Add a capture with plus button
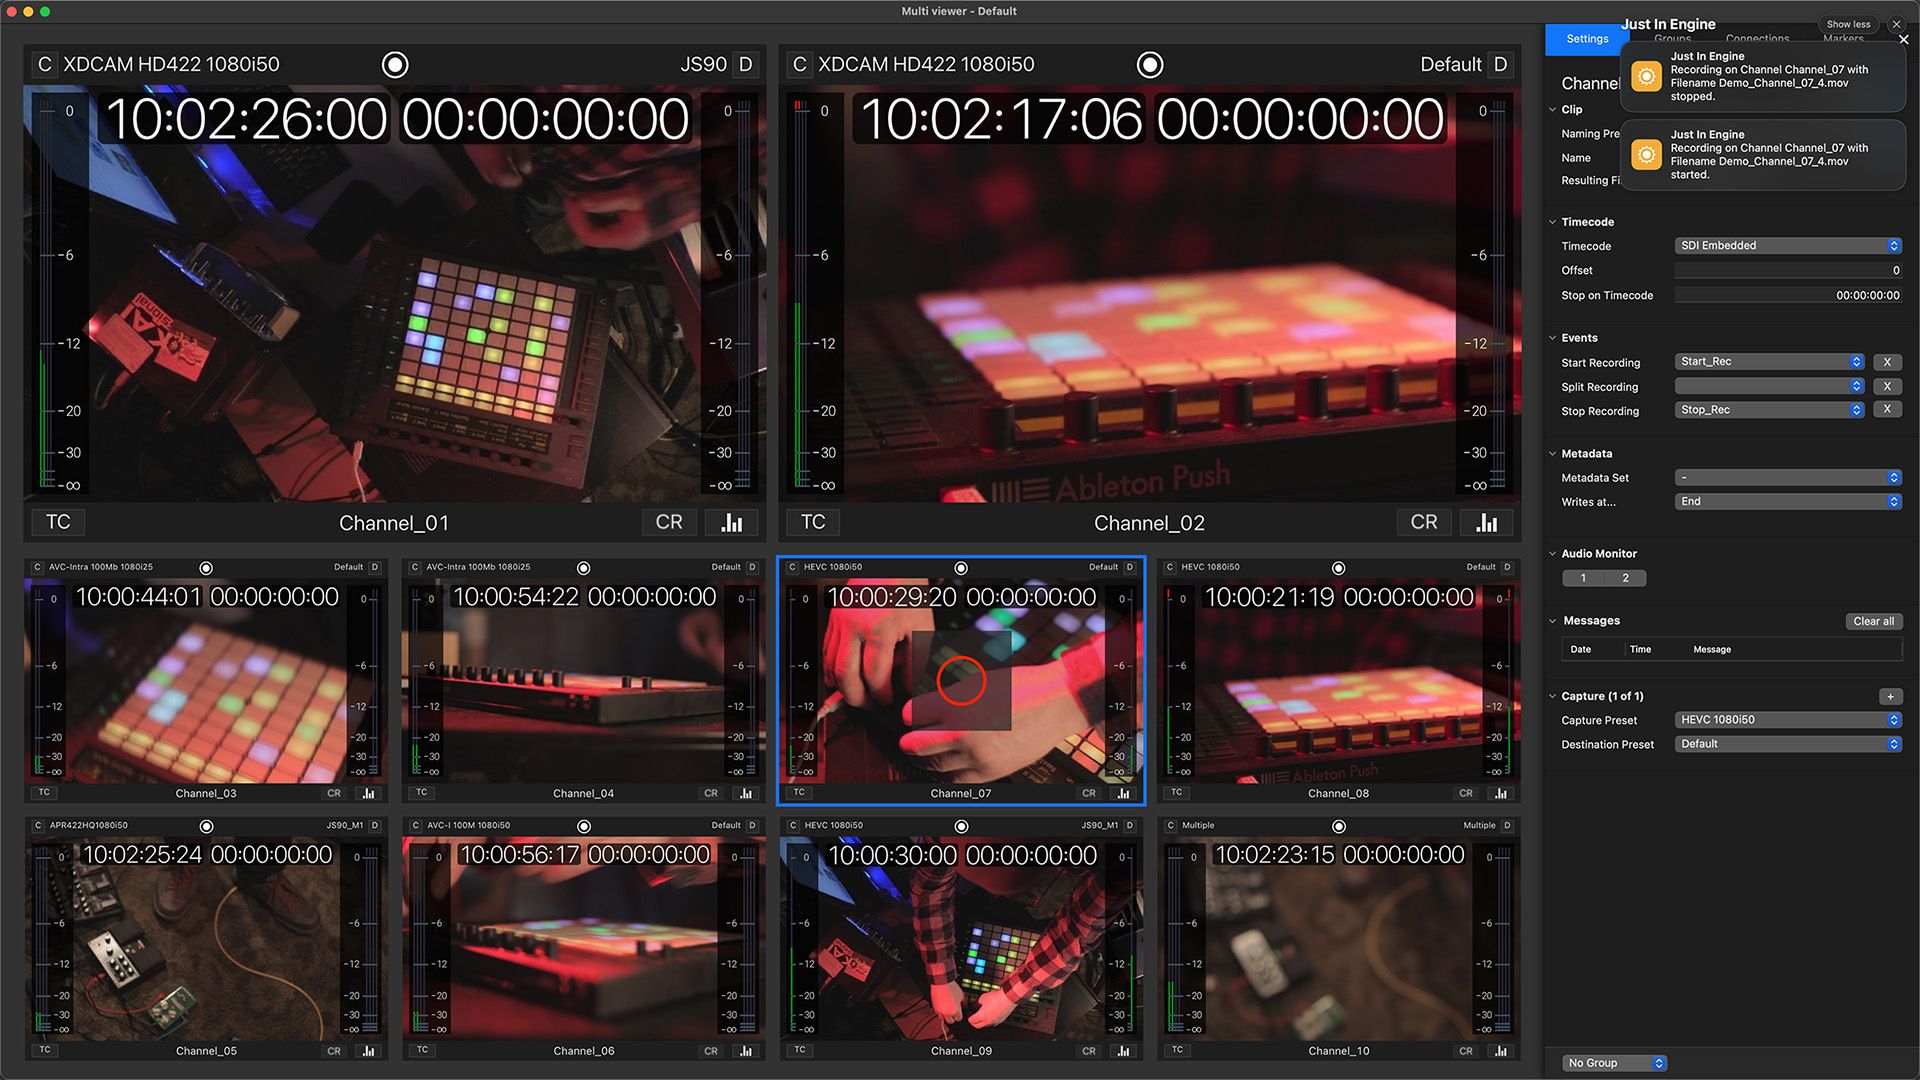1920x1080 pixels. coord(1890,697)
